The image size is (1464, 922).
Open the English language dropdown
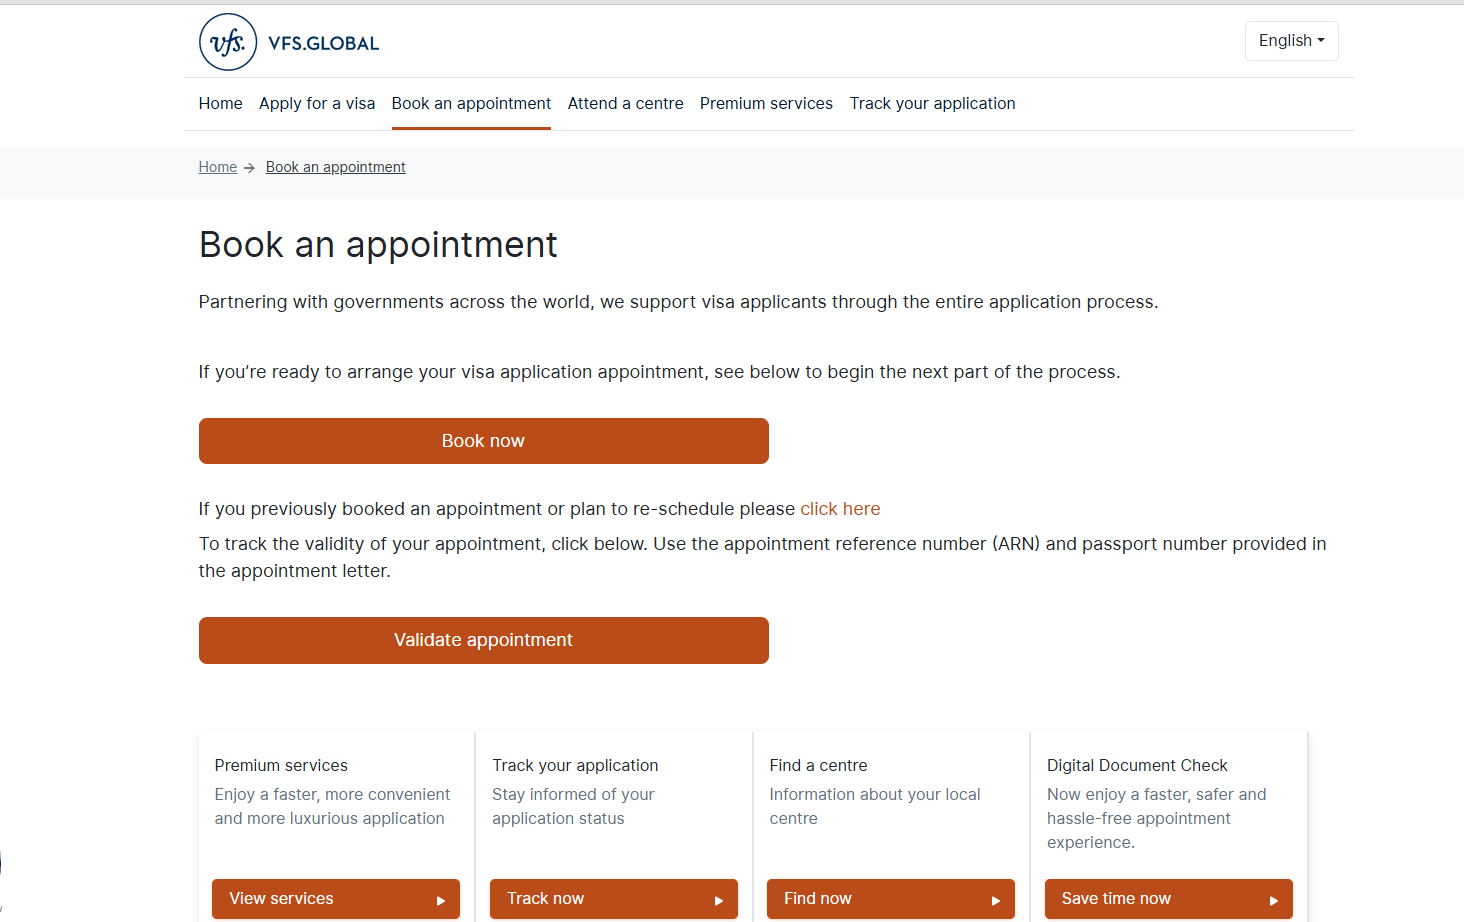tap(1291, 41)
